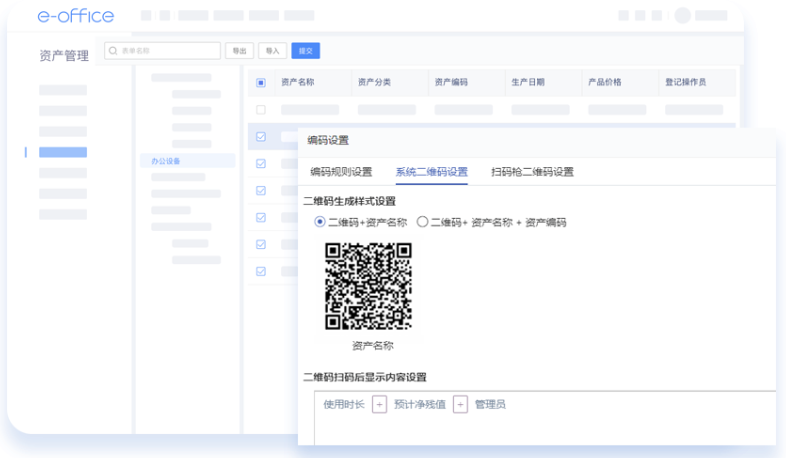
Task: Focus the 表单名称 search field
Action: 162,51
